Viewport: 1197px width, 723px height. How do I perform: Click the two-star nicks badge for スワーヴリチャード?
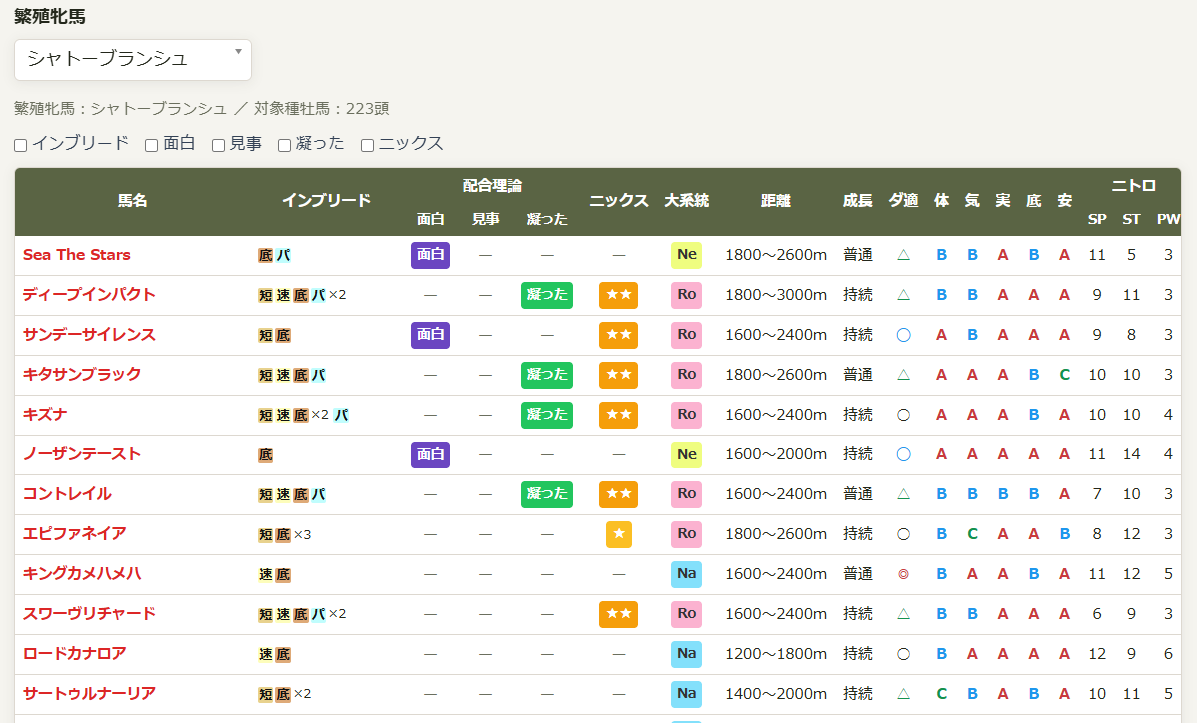click(618, 614)
